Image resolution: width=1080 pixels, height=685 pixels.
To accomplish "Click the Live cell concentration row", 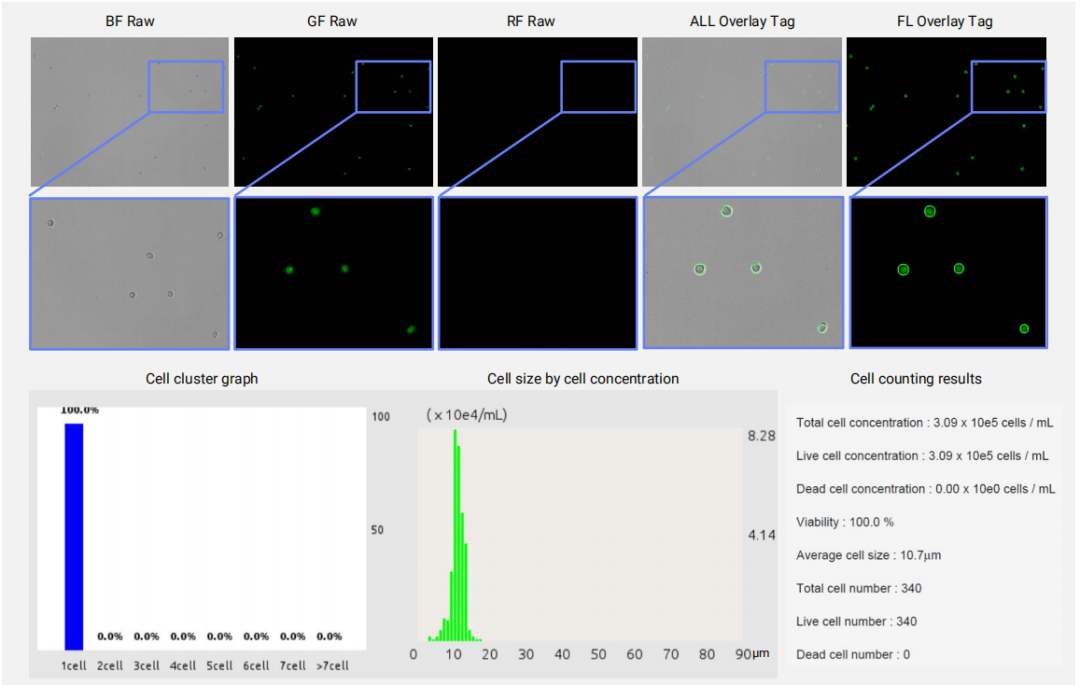I will (924, 456).
